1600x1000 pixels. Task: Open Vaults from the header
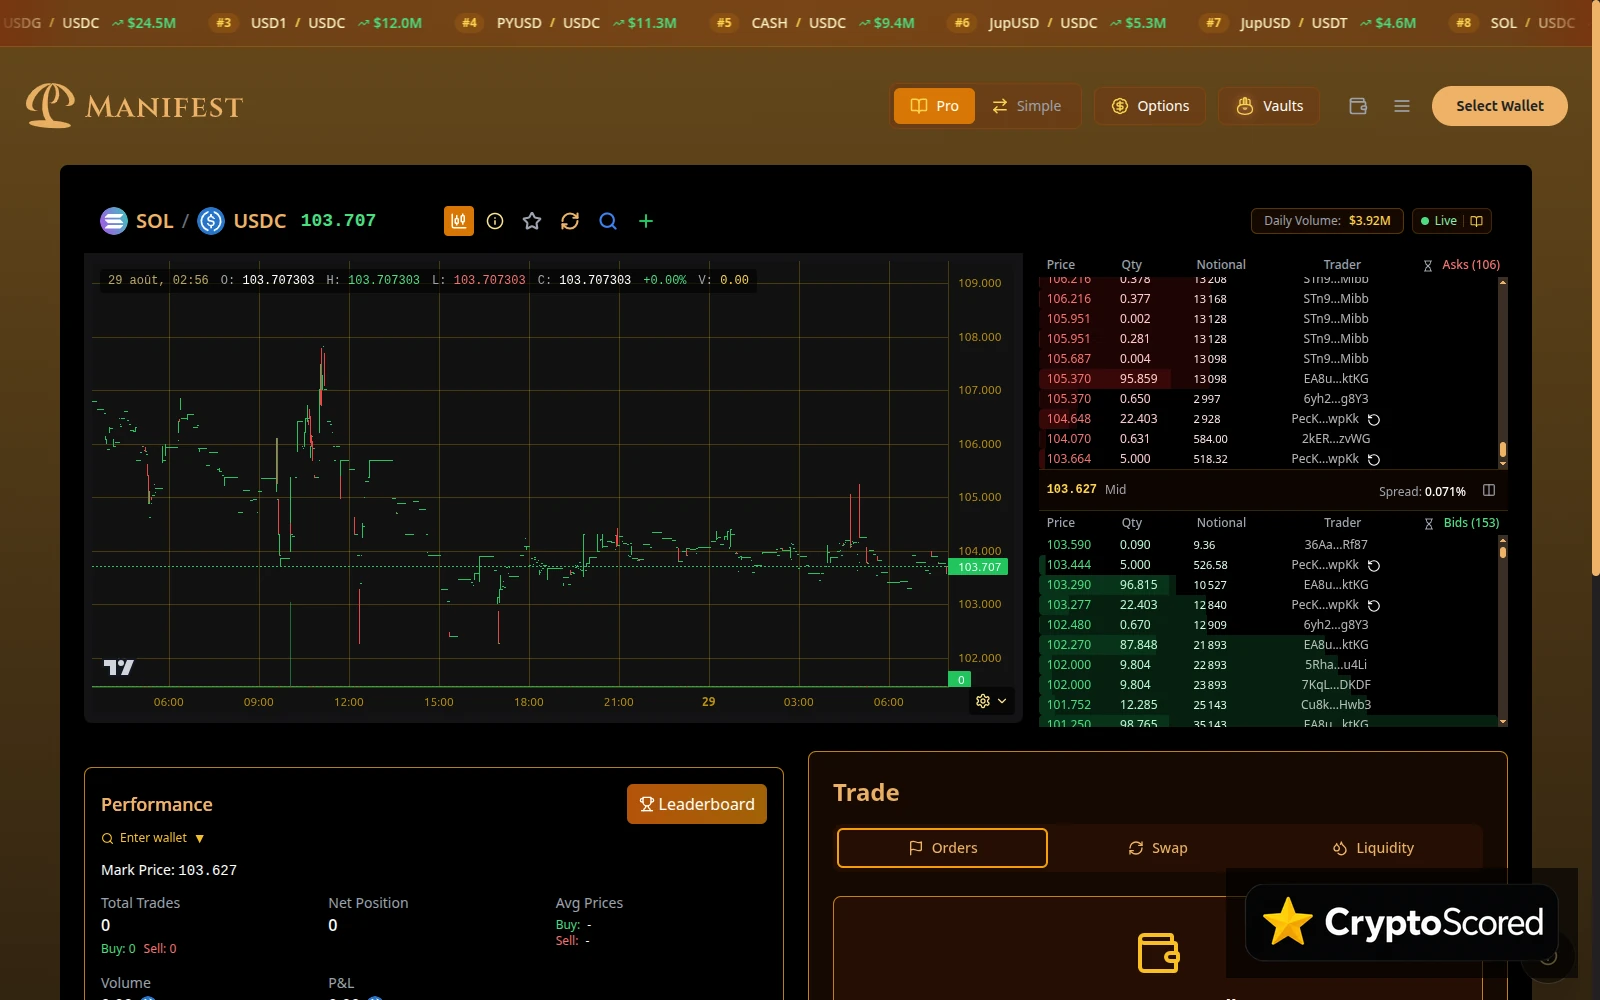(1269, 106)
